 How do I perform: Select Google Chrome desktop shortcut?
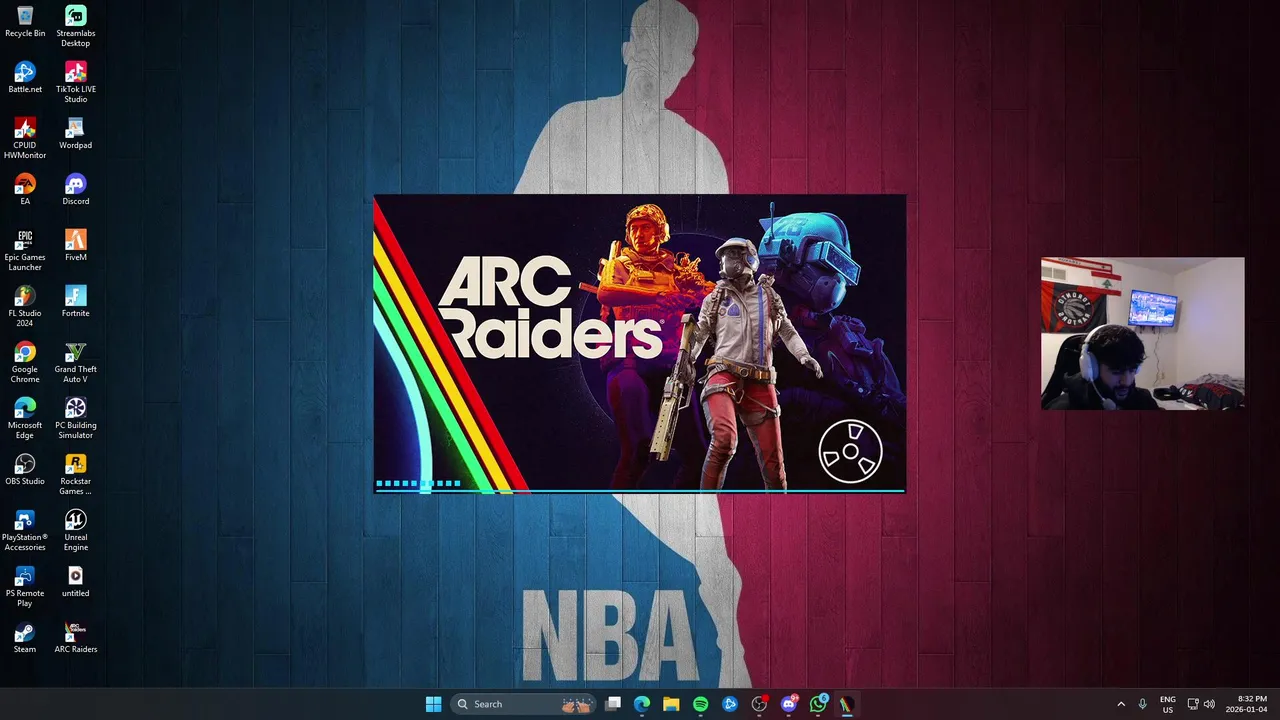coord(25,362)
